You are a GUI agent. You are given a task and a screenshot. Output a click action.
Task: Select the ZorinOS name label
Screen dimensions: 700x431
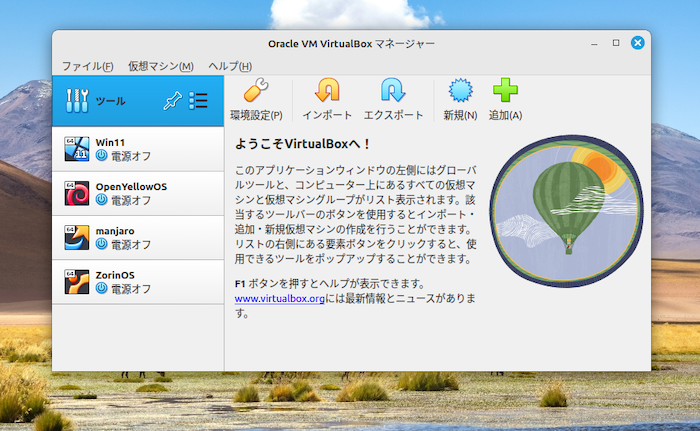pos(115,275)
